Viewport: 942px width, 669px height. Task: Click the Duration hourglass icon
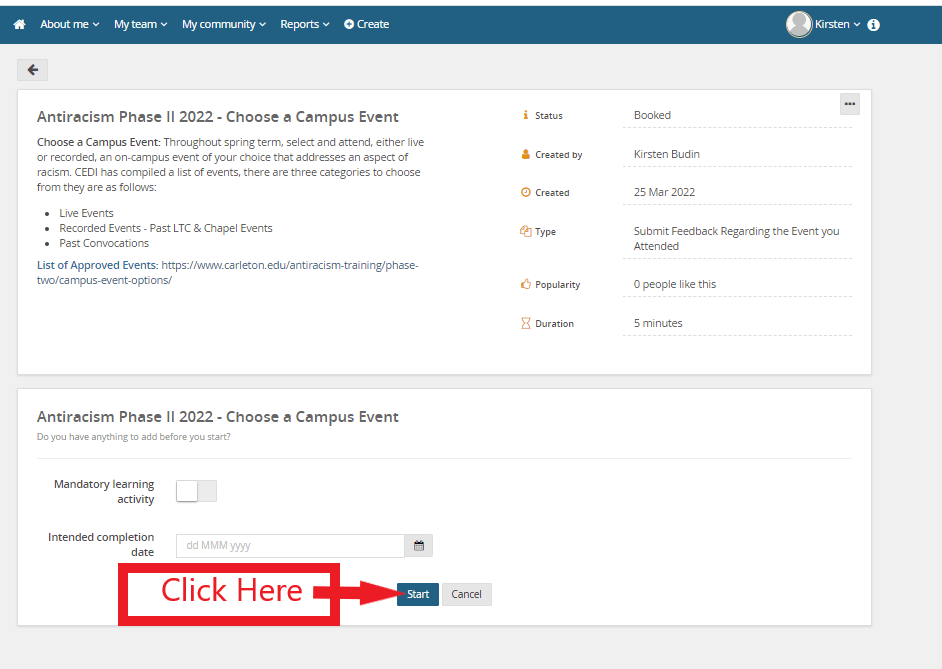[526, 323]
